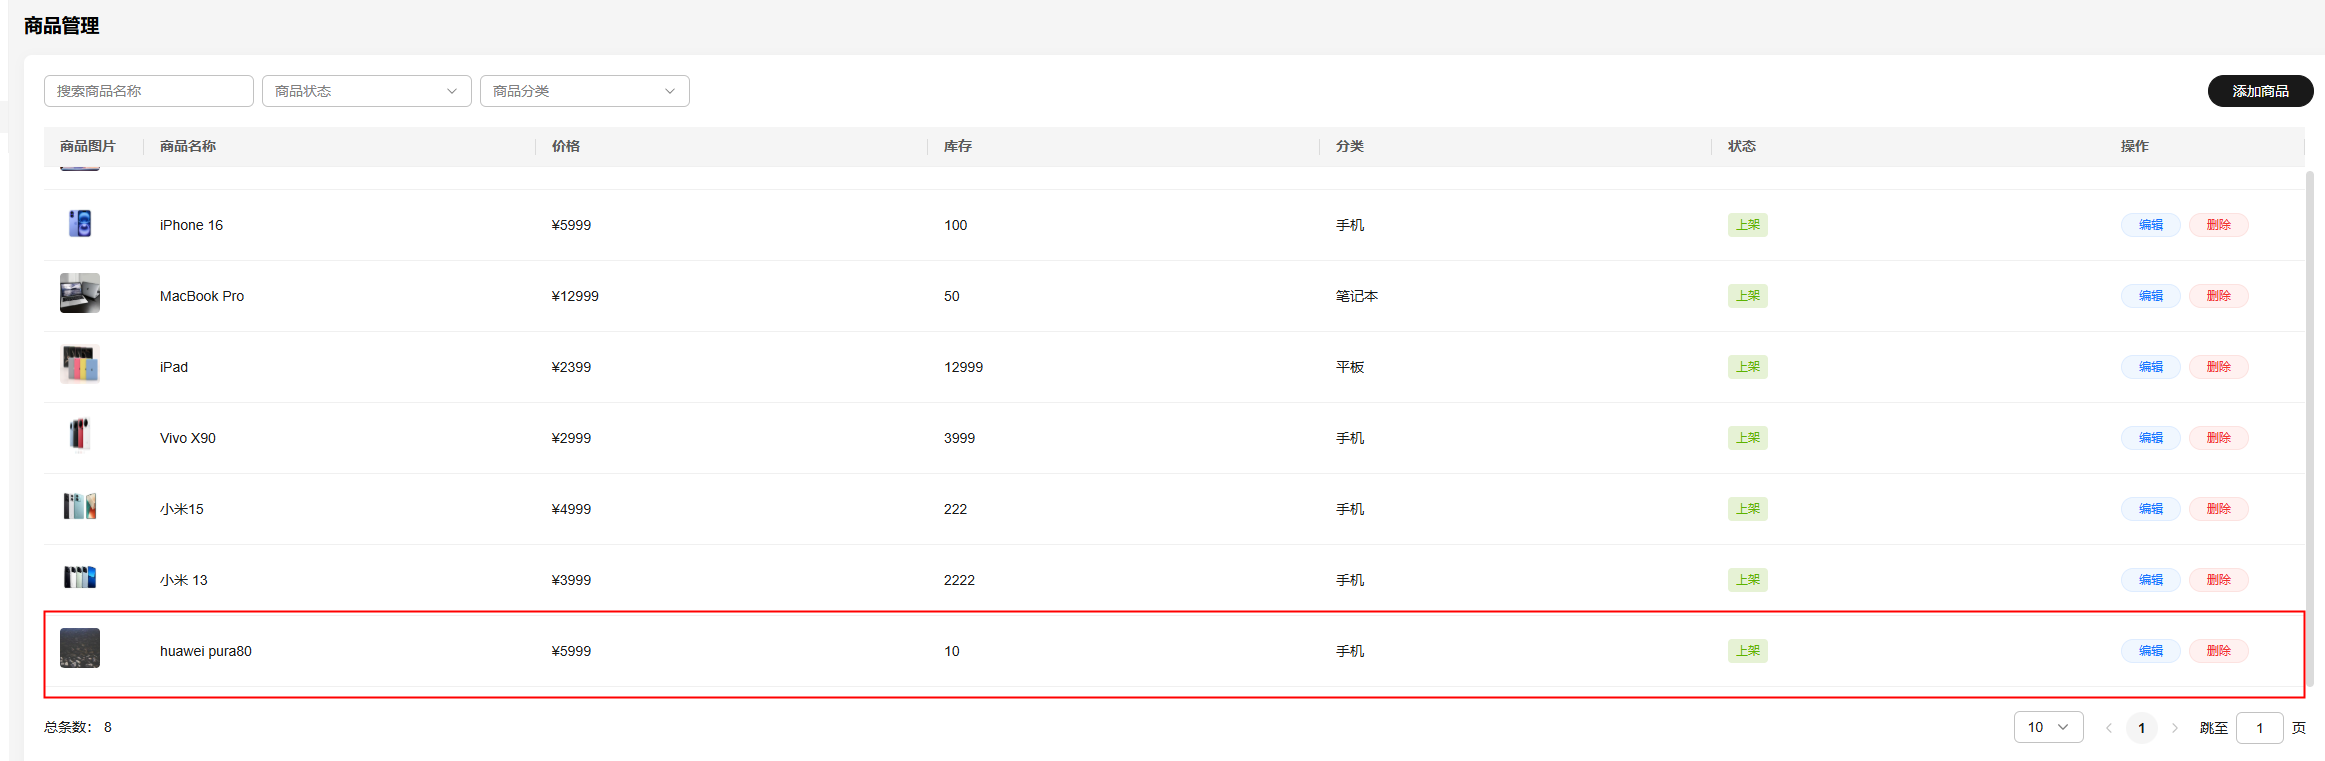Click the iPhone 16 product thumbnail
The width and height of the screenshot is (2325, 761).
(80, 223)
